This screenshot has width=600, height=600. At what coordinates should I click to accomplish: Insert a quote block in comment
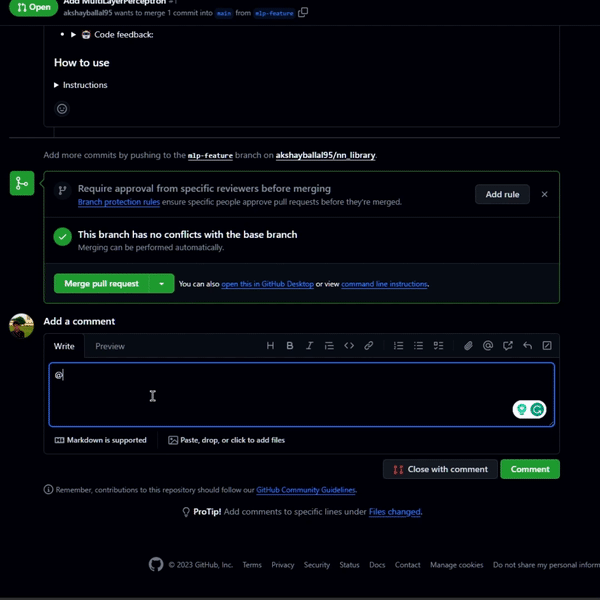tap(329, 346)
